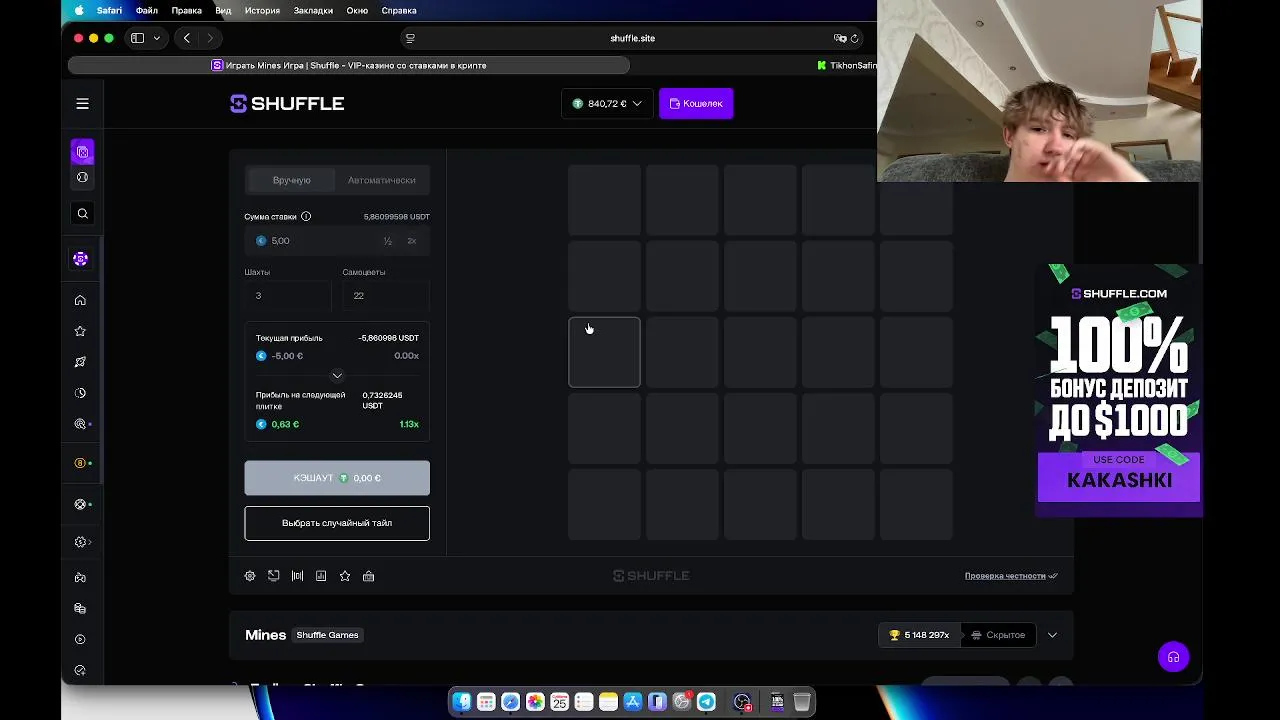Open Finder from the Dock
Screen dimensions: 1280x720
point(462,702)
